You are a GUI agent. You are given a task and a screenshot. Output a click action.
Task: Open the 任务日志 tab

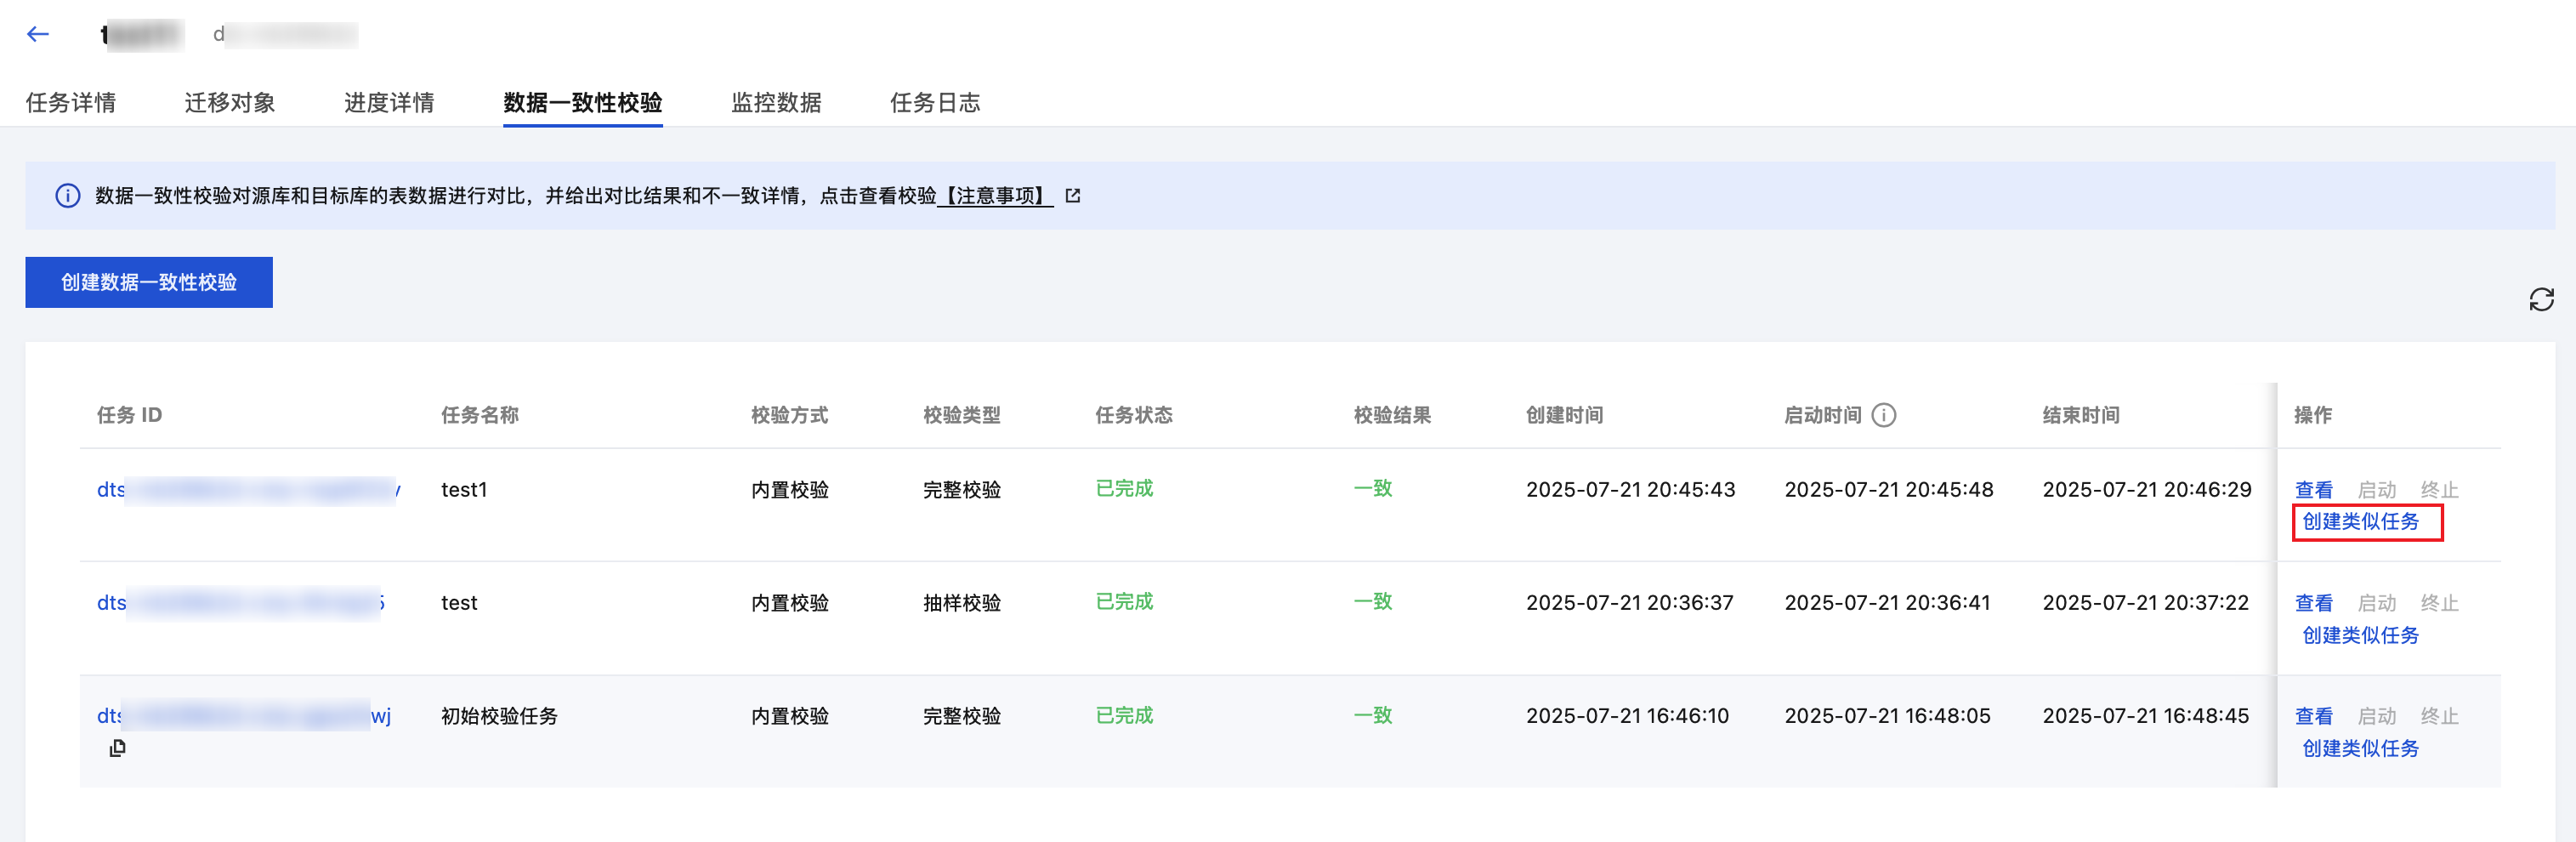[x=935, y=103]
